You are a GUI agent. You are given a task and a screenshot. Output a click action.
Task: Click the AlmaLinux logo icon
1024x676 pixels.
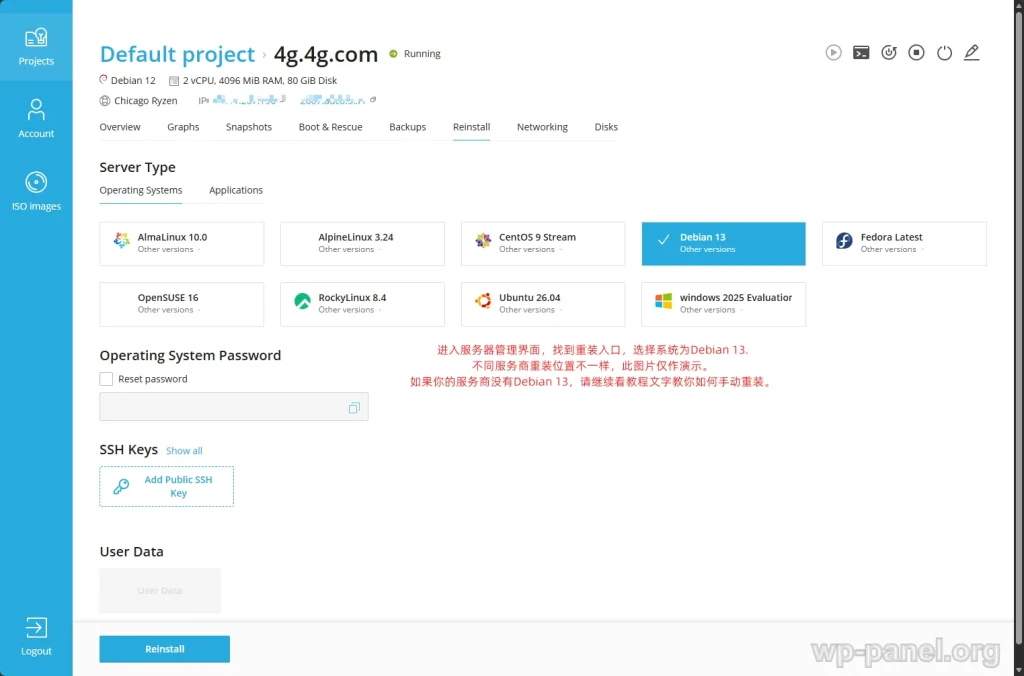(121, 240)
